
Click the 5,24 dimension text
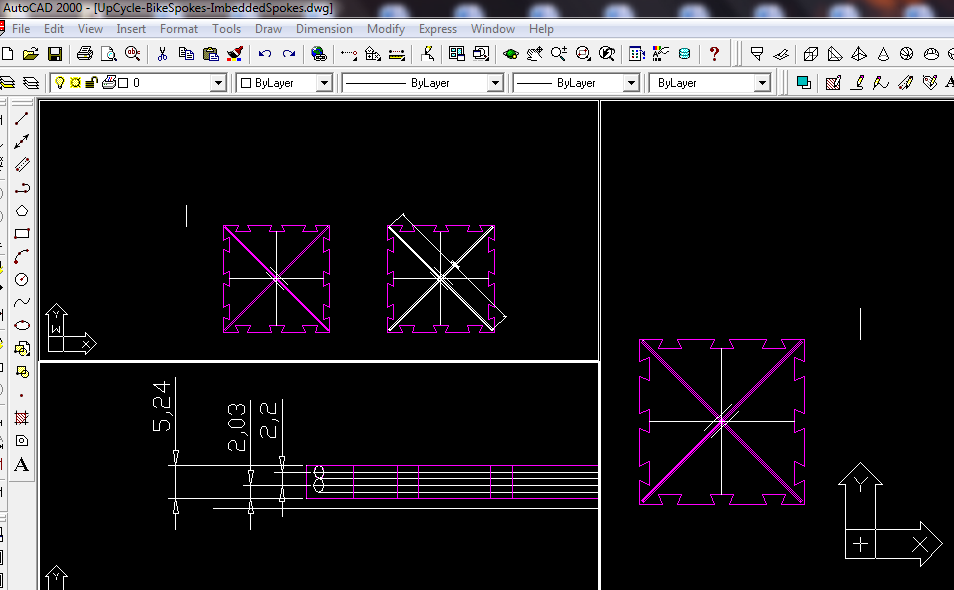162,406
